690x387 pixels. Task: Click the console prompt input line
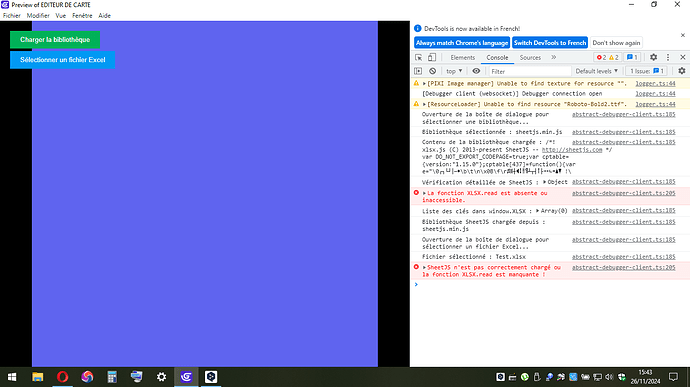click(x=550, y=284)
